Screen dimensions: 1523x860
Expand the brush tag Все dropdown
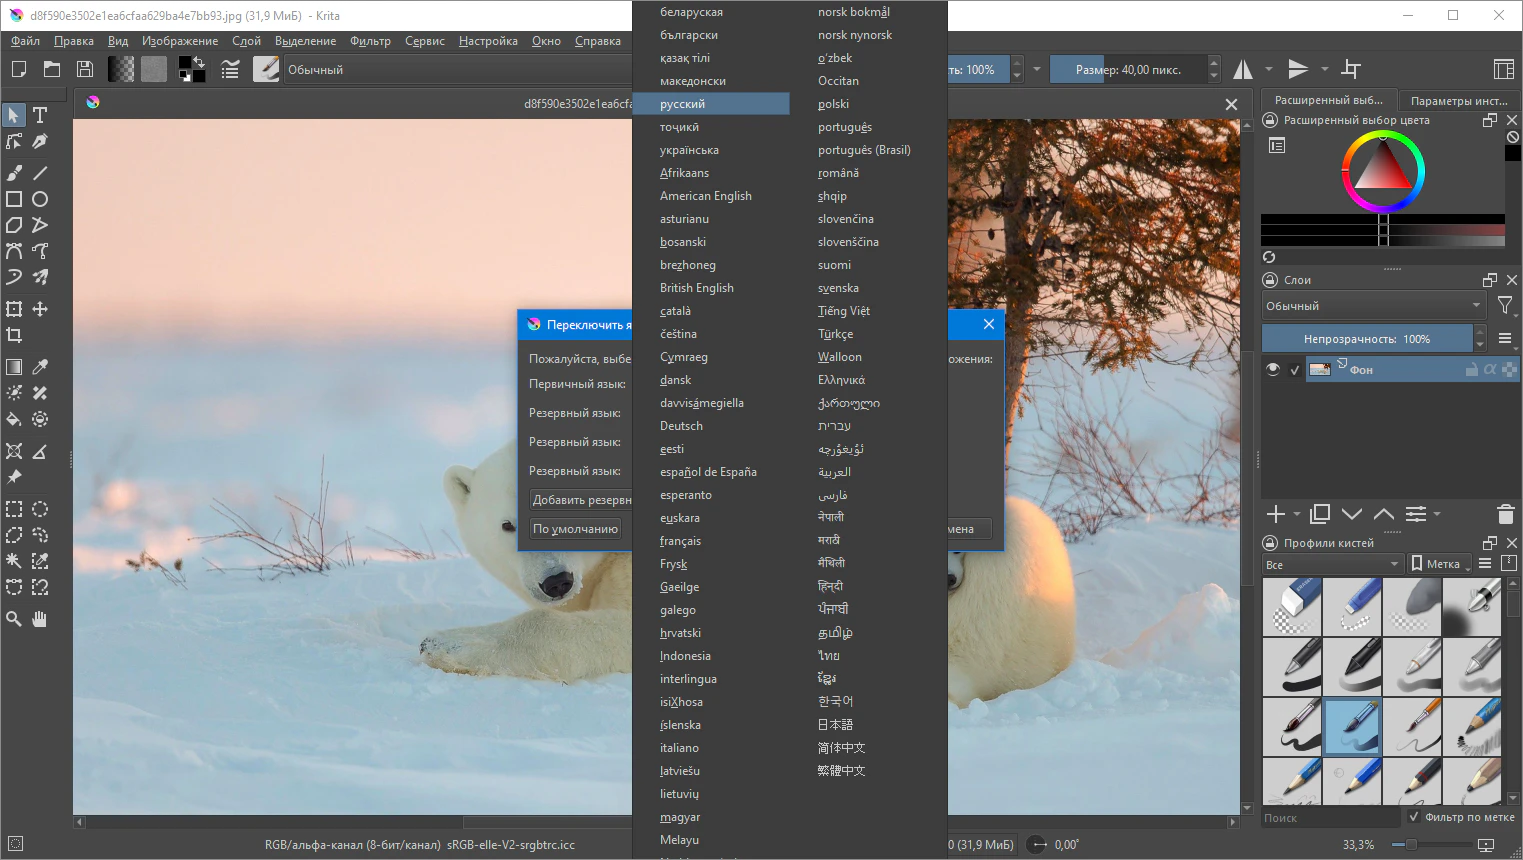(x=1332, y=564)
